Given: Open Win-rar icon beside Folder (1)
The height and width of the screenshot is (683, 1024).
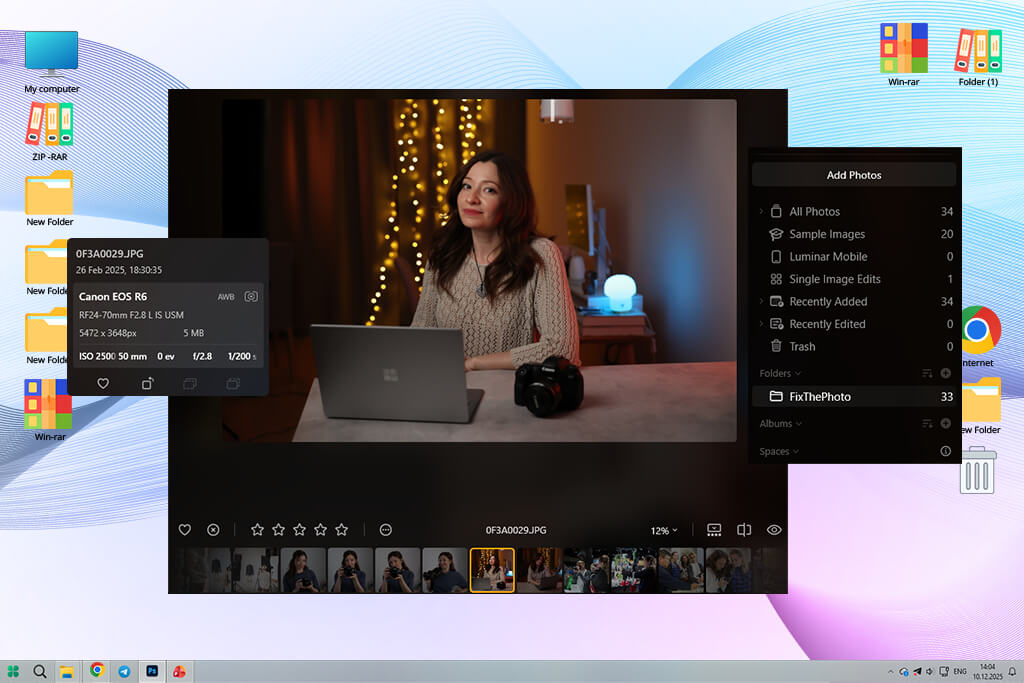Looking at the screenshot, I should pyautogui.click(x=904, y=55).
